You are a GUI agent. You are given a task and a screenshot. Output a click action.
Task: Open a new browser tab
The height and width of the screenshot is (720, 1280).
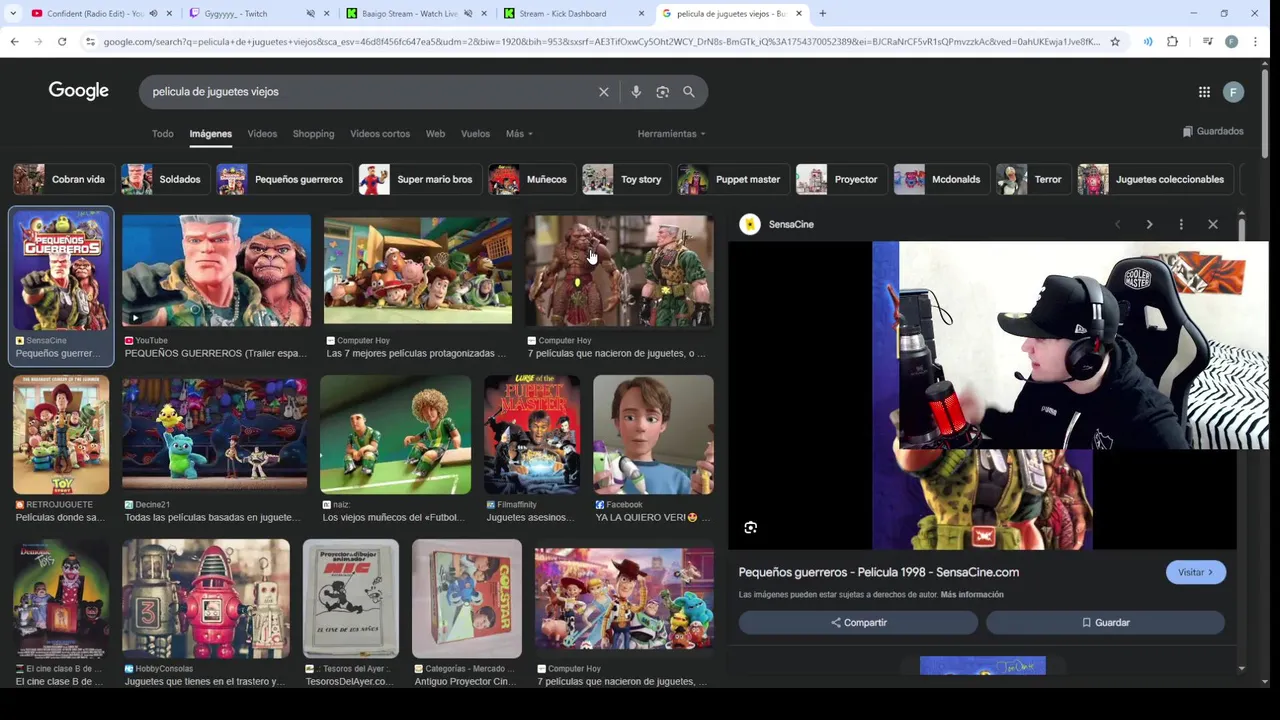point(822,14)
